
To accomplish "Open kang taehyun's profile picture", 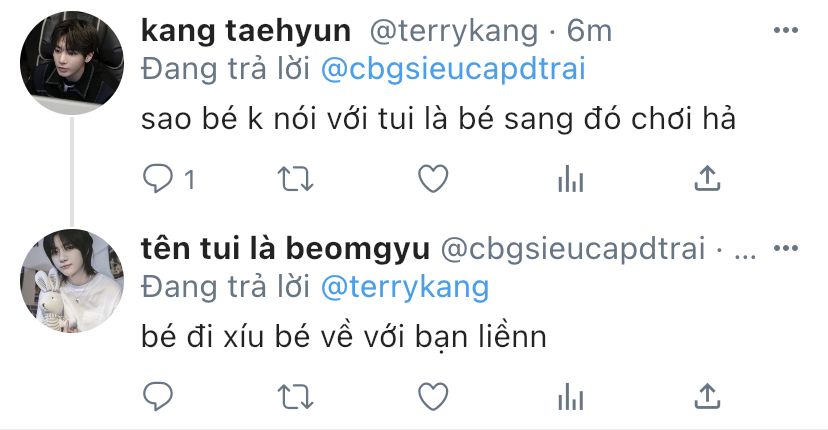I will [x=72, y=62].
